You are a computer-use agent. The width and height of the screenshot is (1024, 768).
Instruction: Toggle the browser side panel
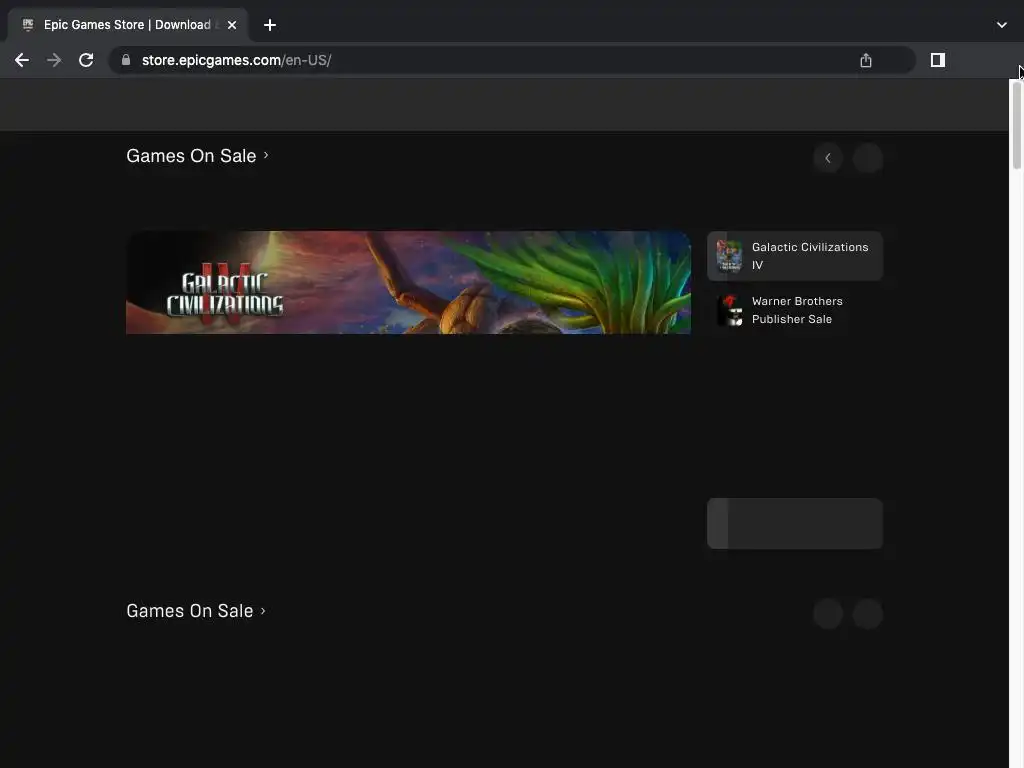pos(938,60)
